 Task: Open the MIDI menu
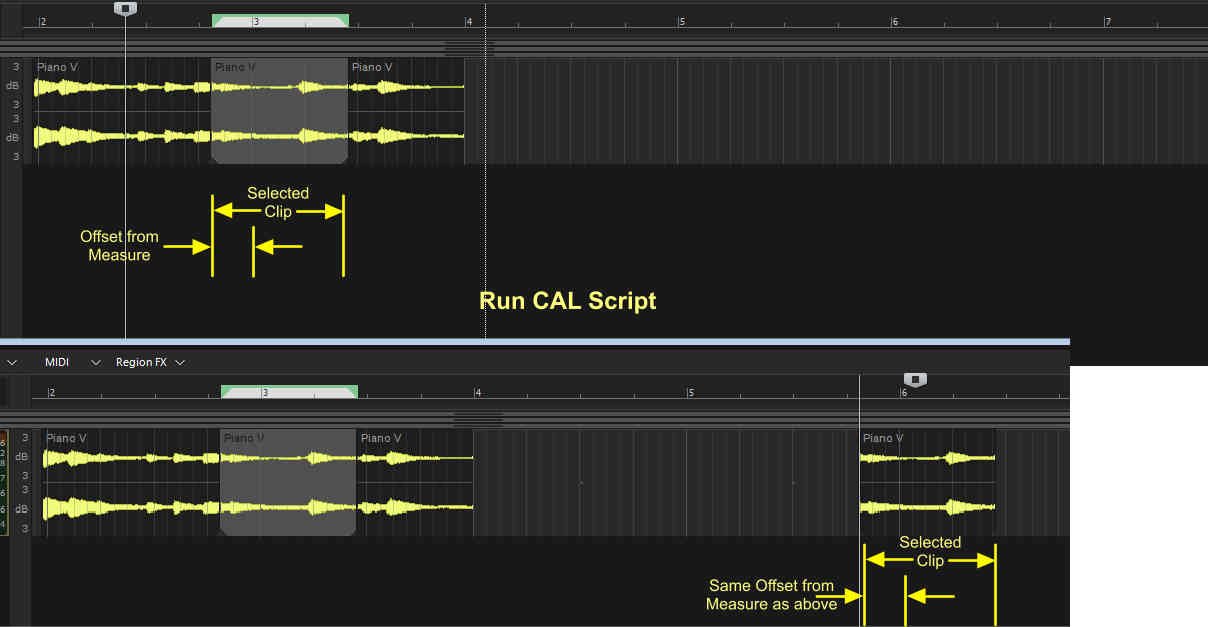(57, 362)
